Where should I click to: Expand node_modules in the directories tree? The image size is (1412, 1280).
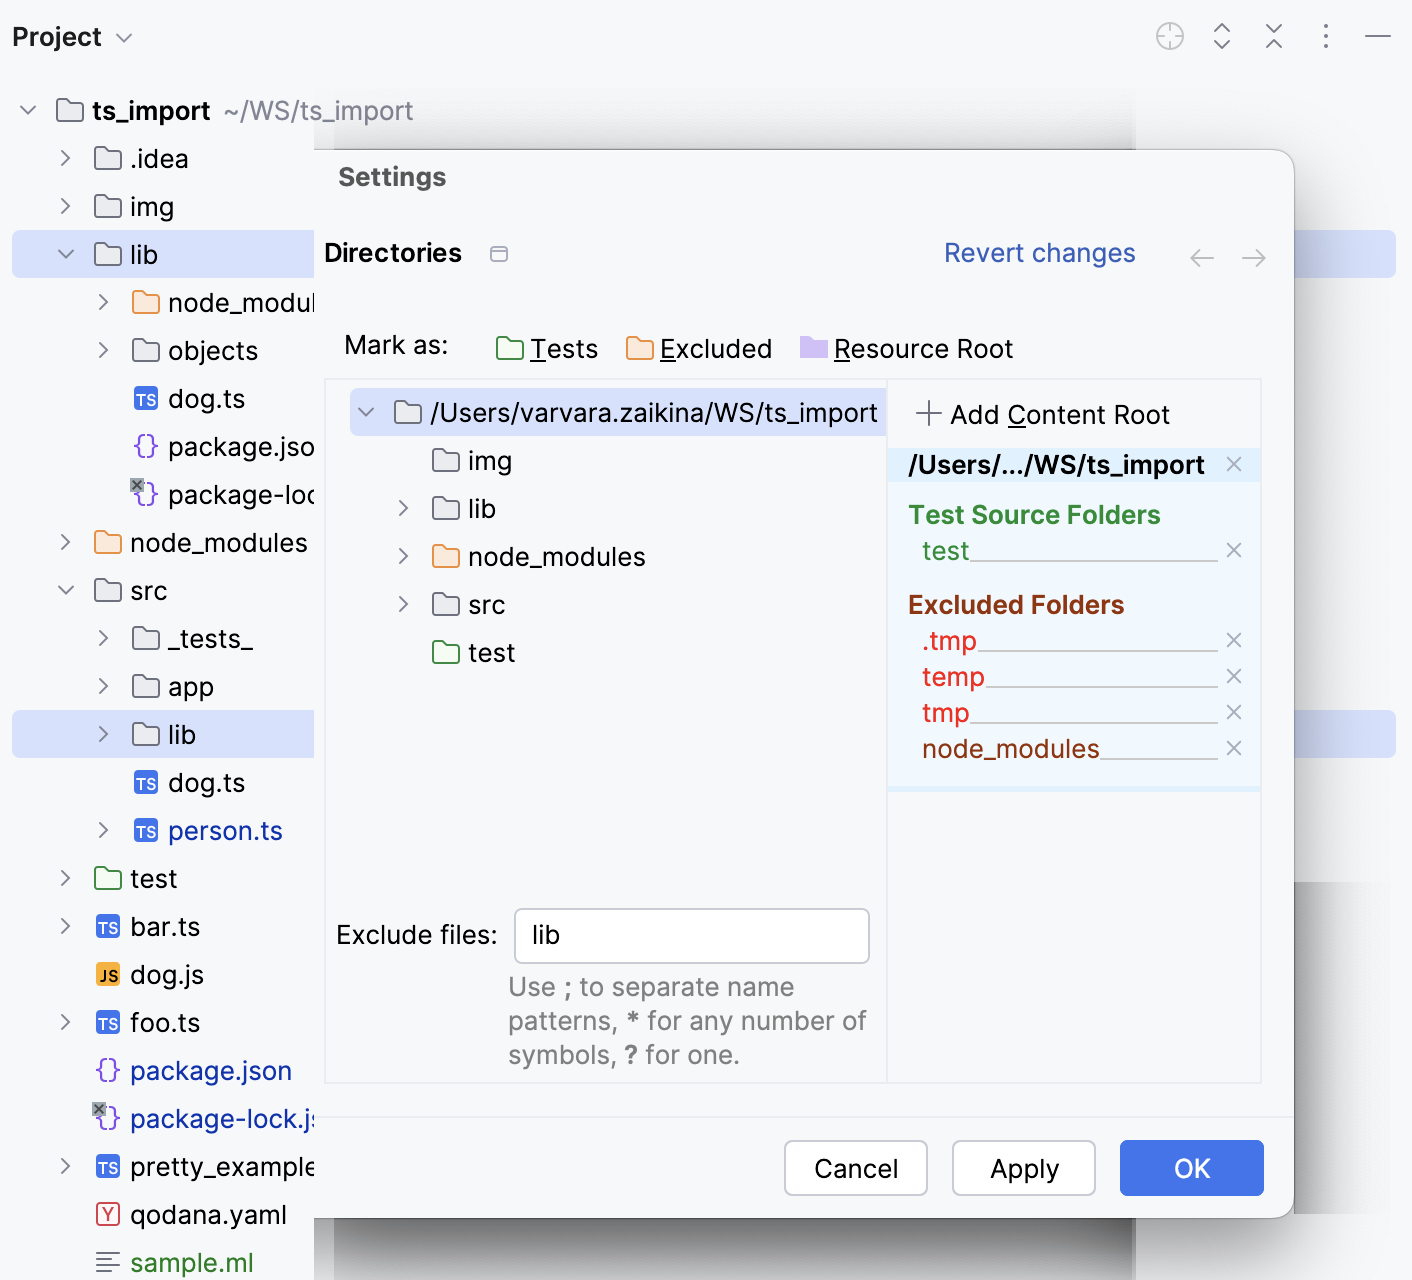[x=403, y=556]
